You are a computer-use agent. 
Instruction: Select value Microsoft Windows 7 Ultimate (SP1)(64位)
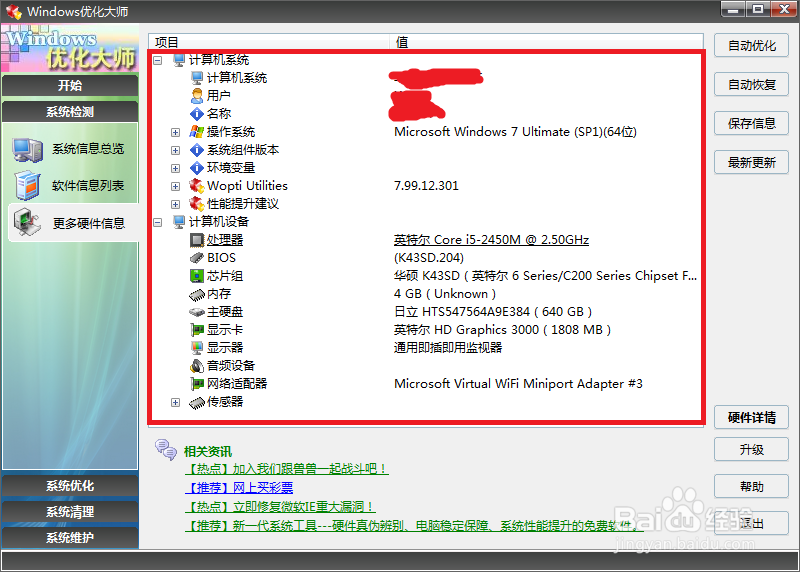pyautogui.click(x=515, y=132)
